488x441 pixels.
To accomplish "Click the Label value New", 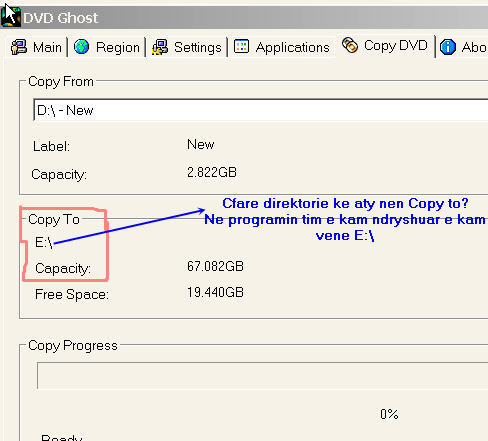I will 200,144.
